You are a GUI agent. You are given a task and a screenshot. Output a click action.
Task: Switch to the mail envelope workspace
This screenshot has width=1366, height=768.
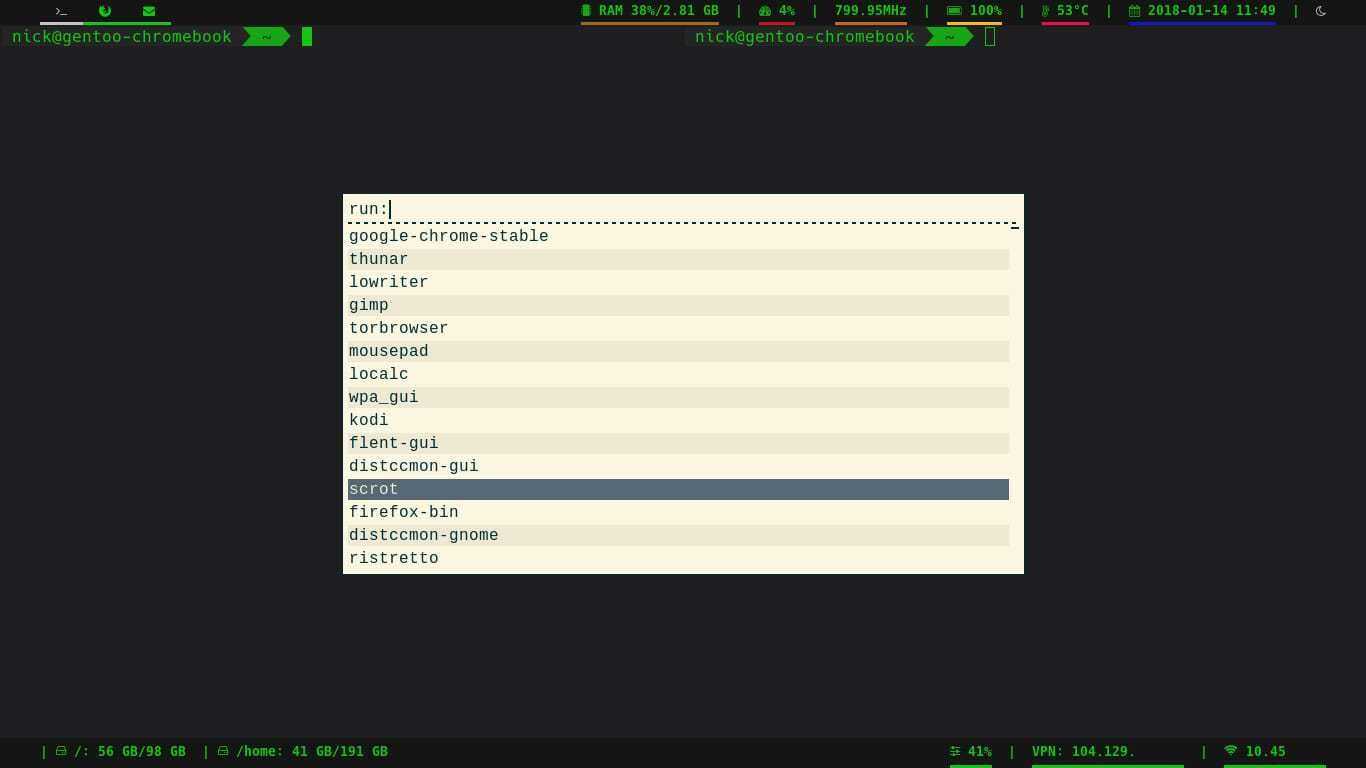coord(149,11)
